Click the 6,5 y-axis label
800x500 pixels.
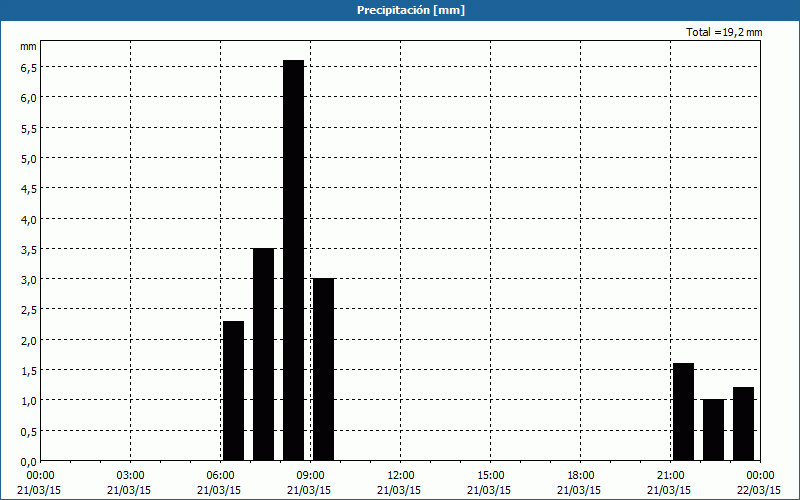pyautogui.click(x=28, y=68)
